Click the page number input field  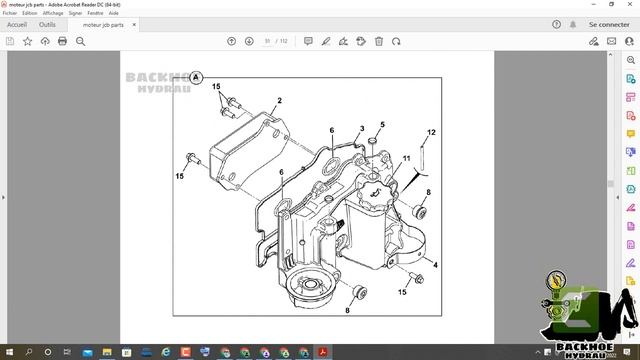tap(267, 41)
